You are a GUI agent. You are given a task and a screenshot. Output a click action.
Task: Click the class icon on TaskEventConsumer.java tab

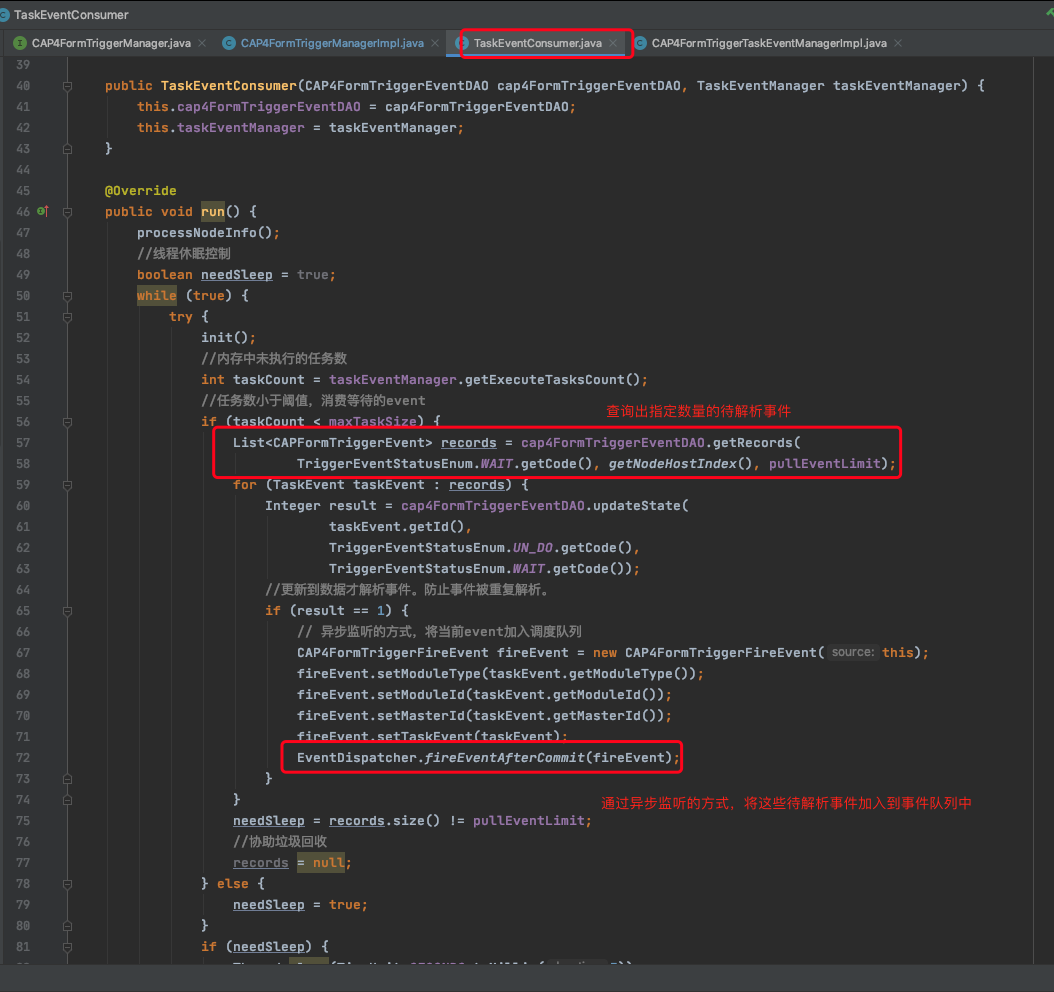point(462,43)
